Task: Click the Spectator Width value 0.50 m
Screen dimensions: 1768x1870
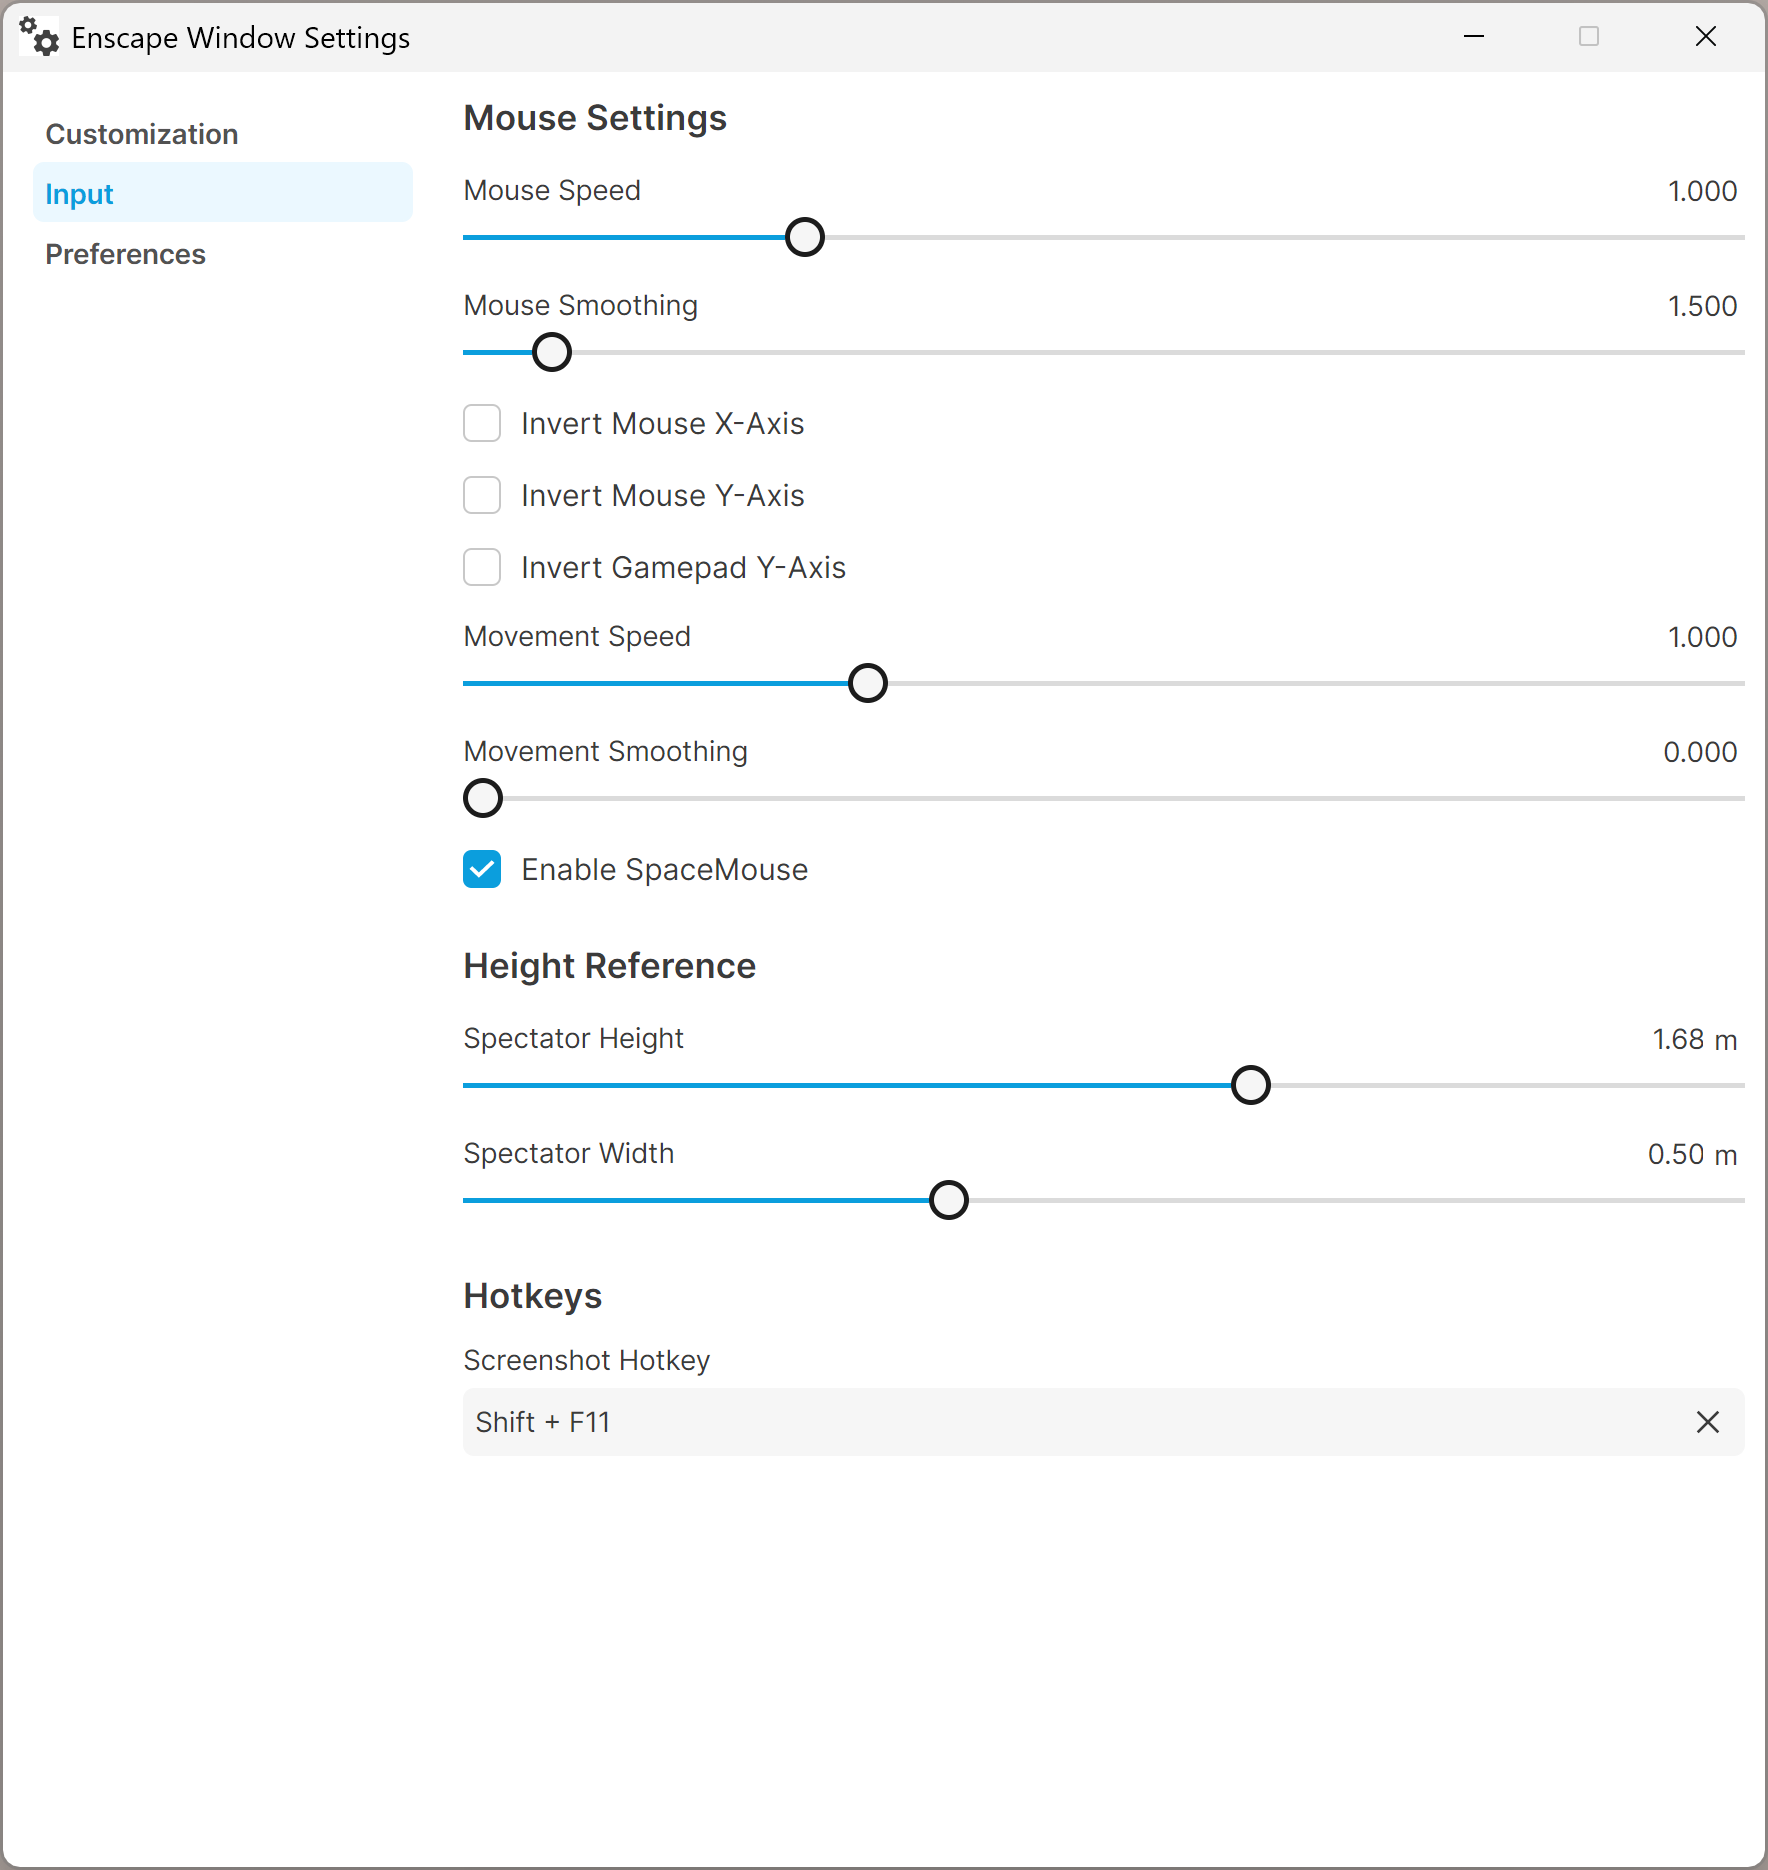Action: pyautogui.click(x=1693, y=1155)
